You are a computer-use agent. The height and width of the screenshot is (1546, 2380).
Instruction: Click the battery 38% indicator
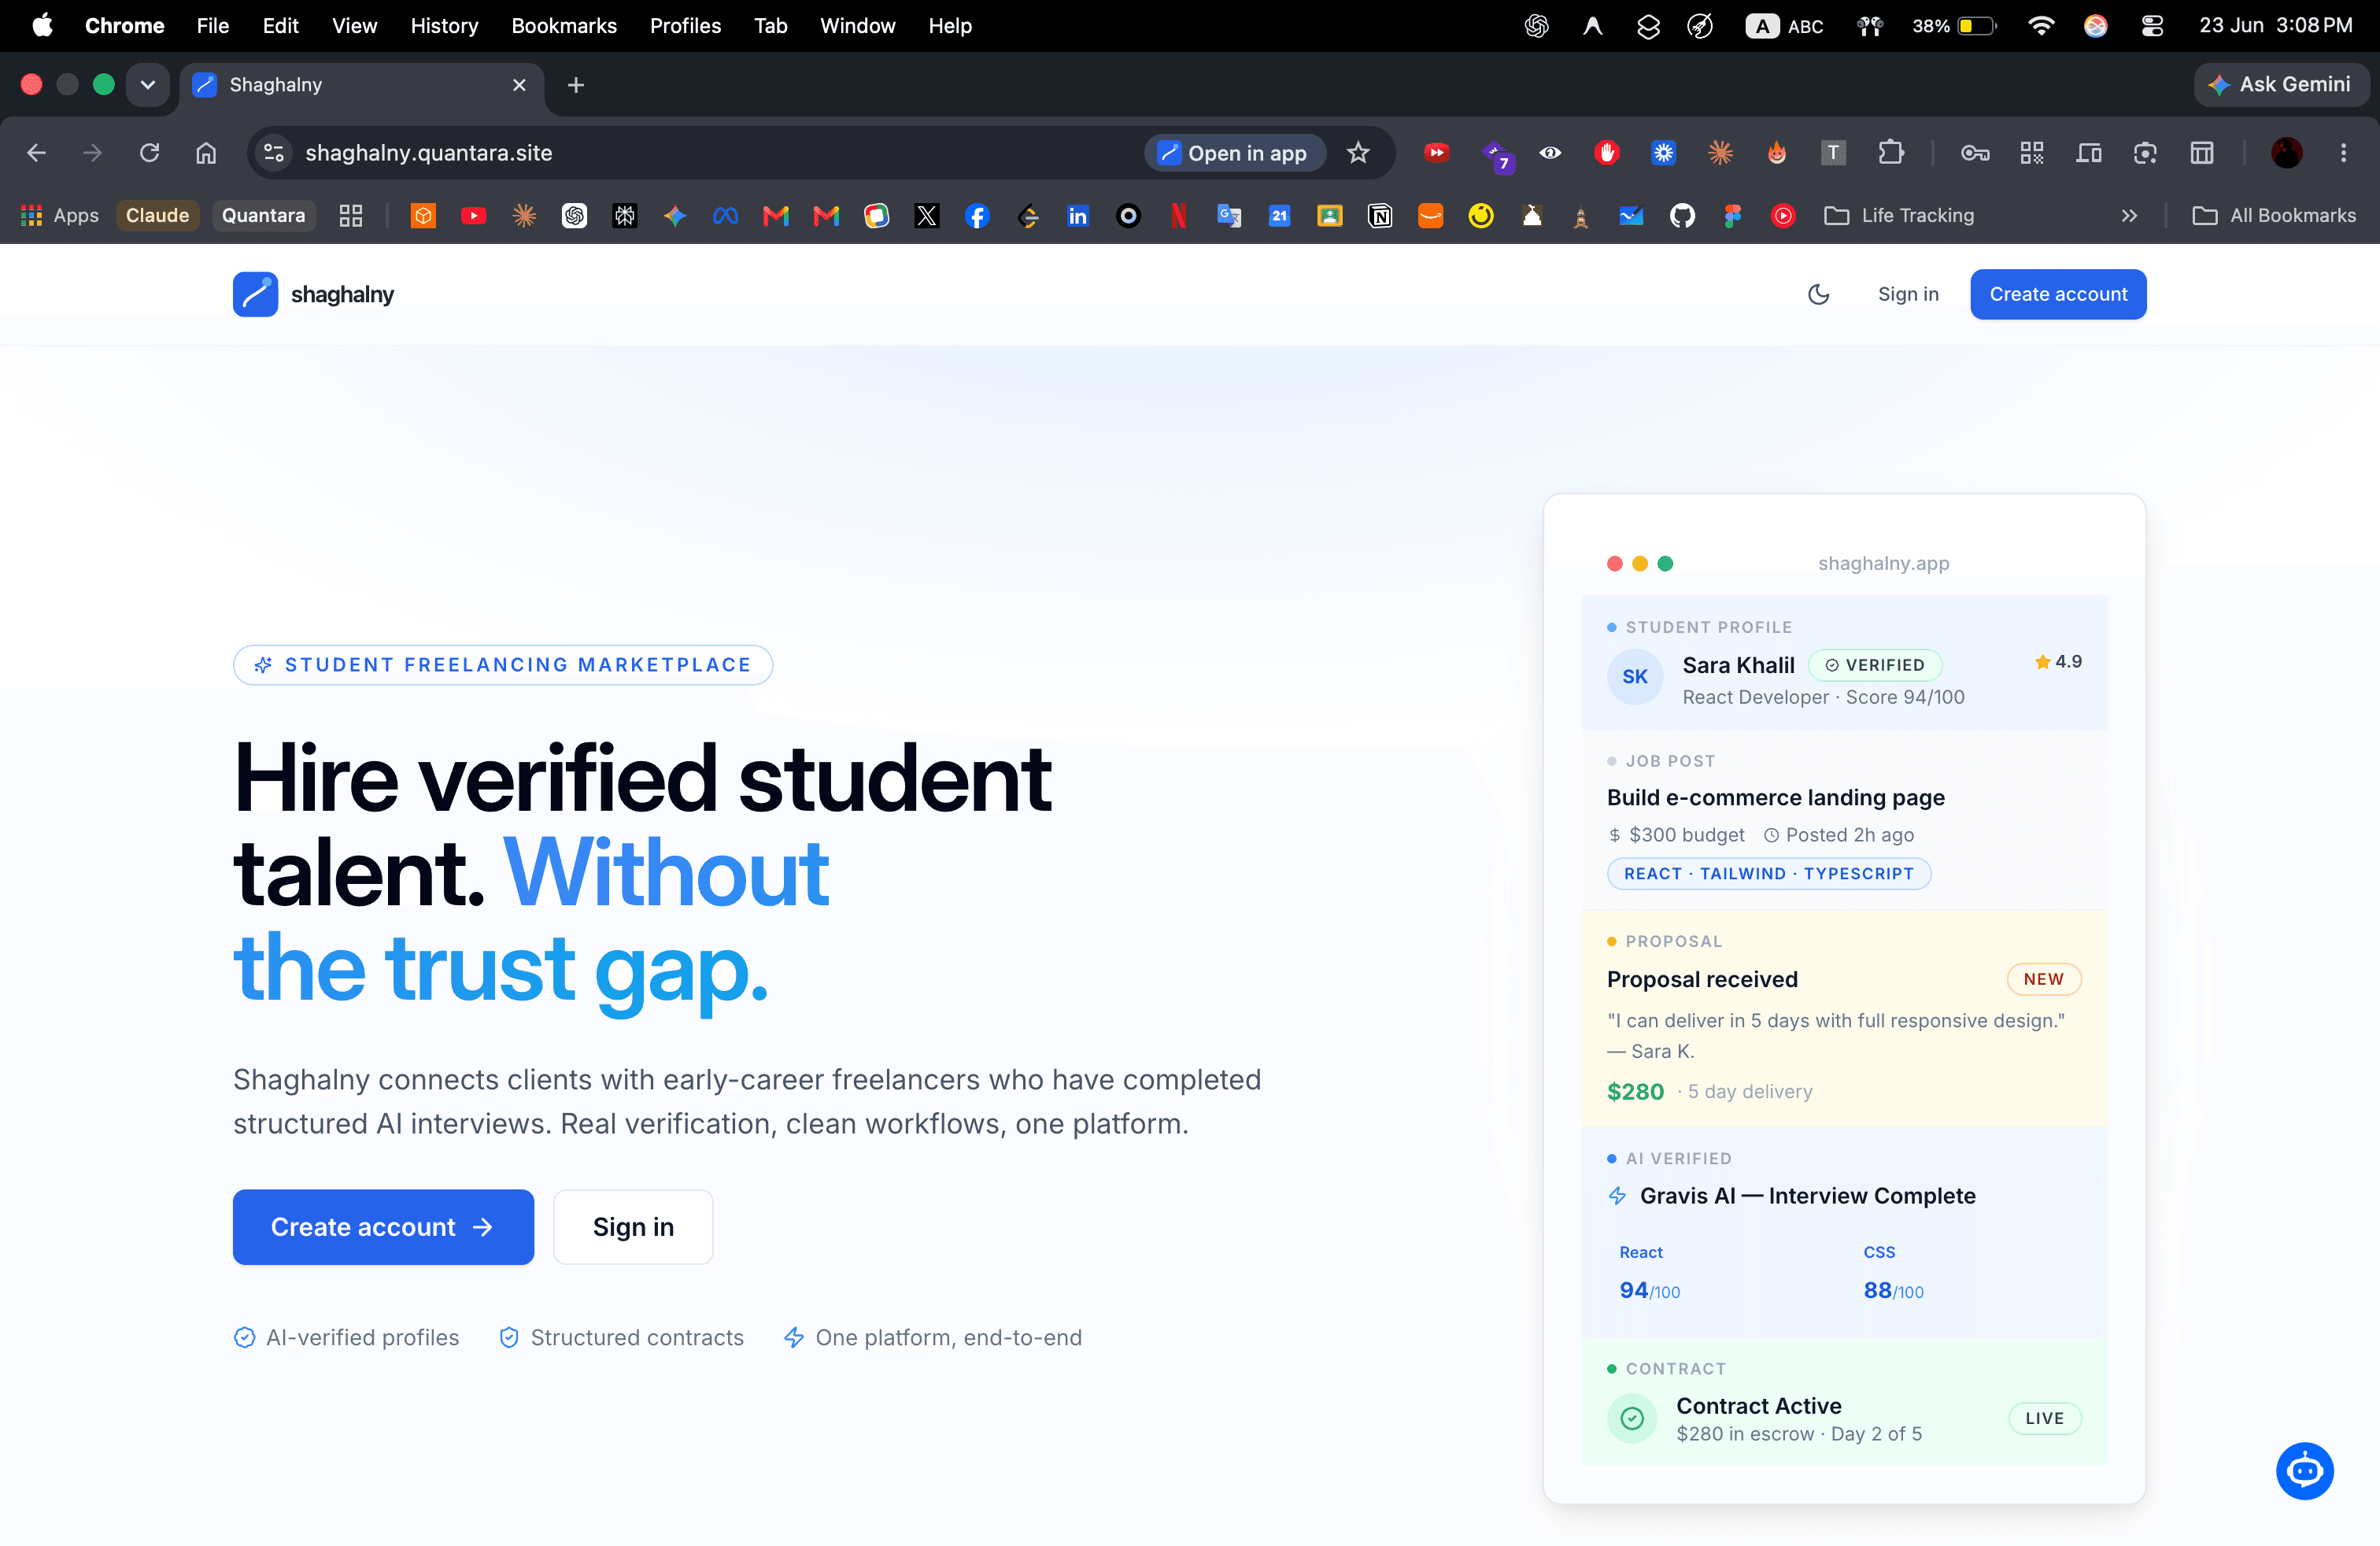(1953, 26)
